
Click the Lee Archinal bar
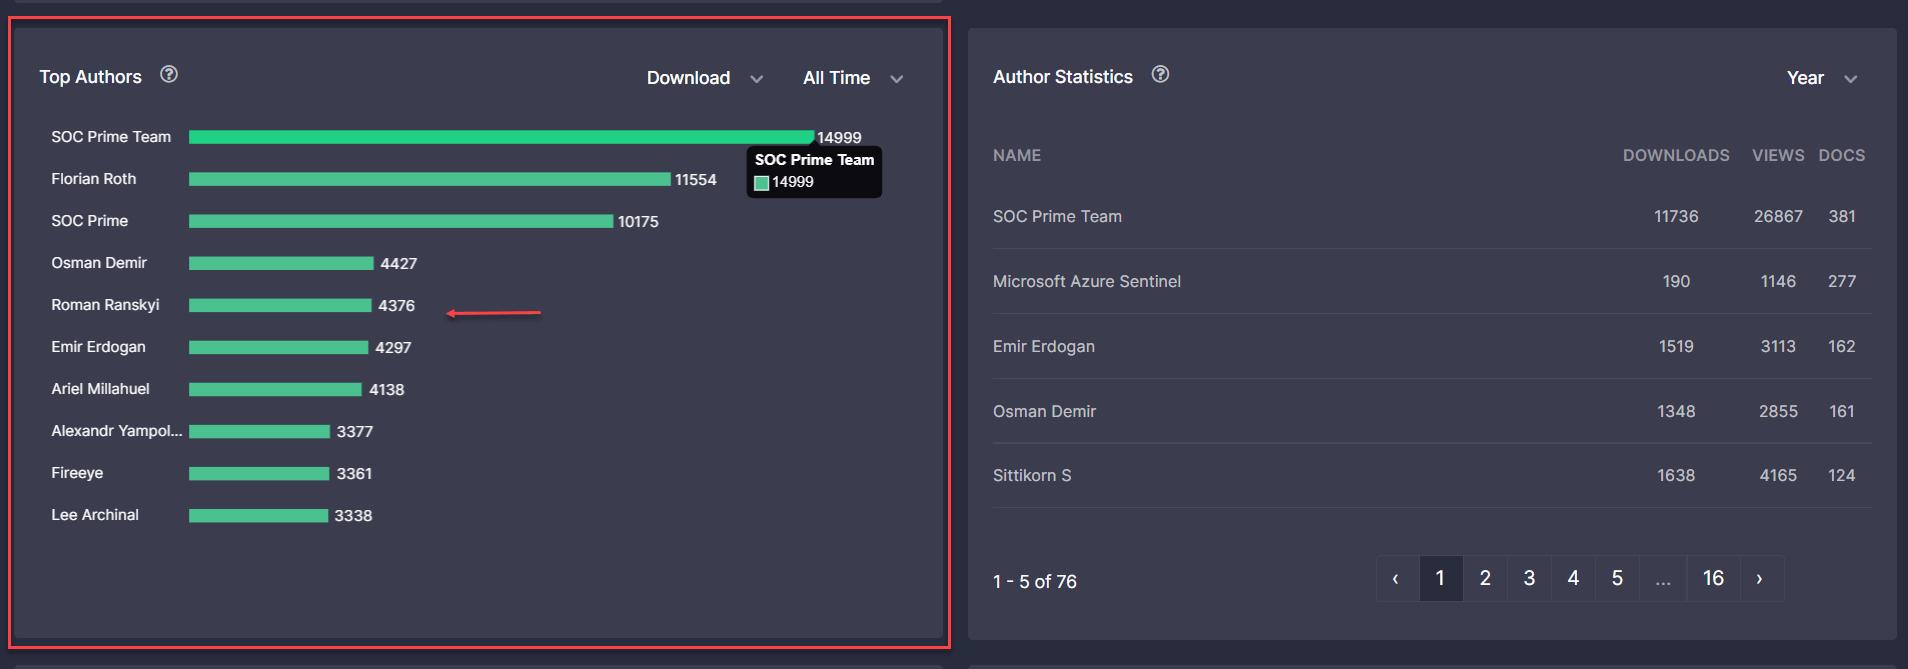258,516
